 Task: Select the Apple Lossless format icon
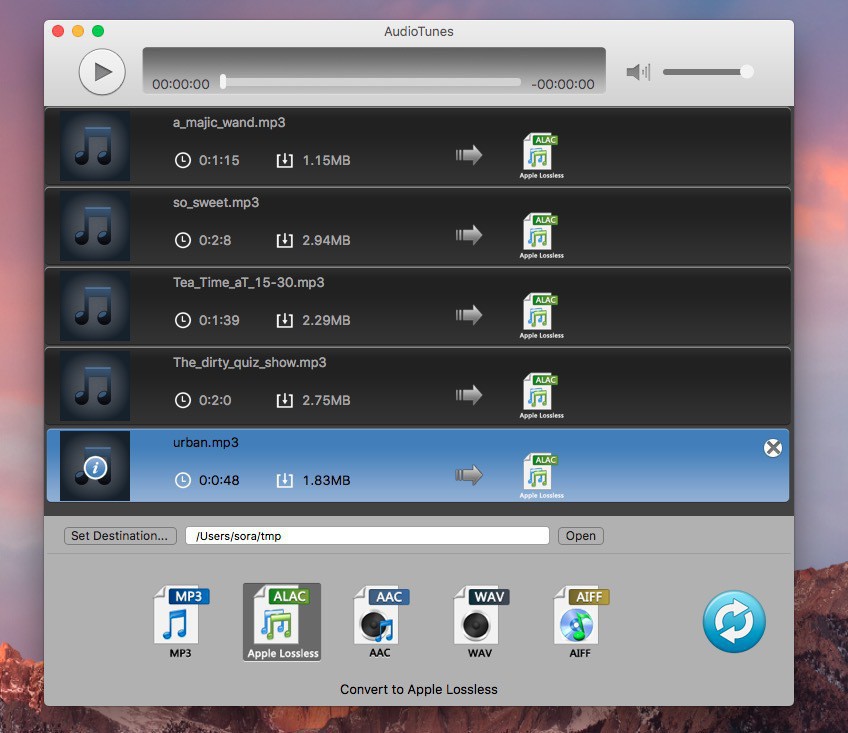[282, 622]
